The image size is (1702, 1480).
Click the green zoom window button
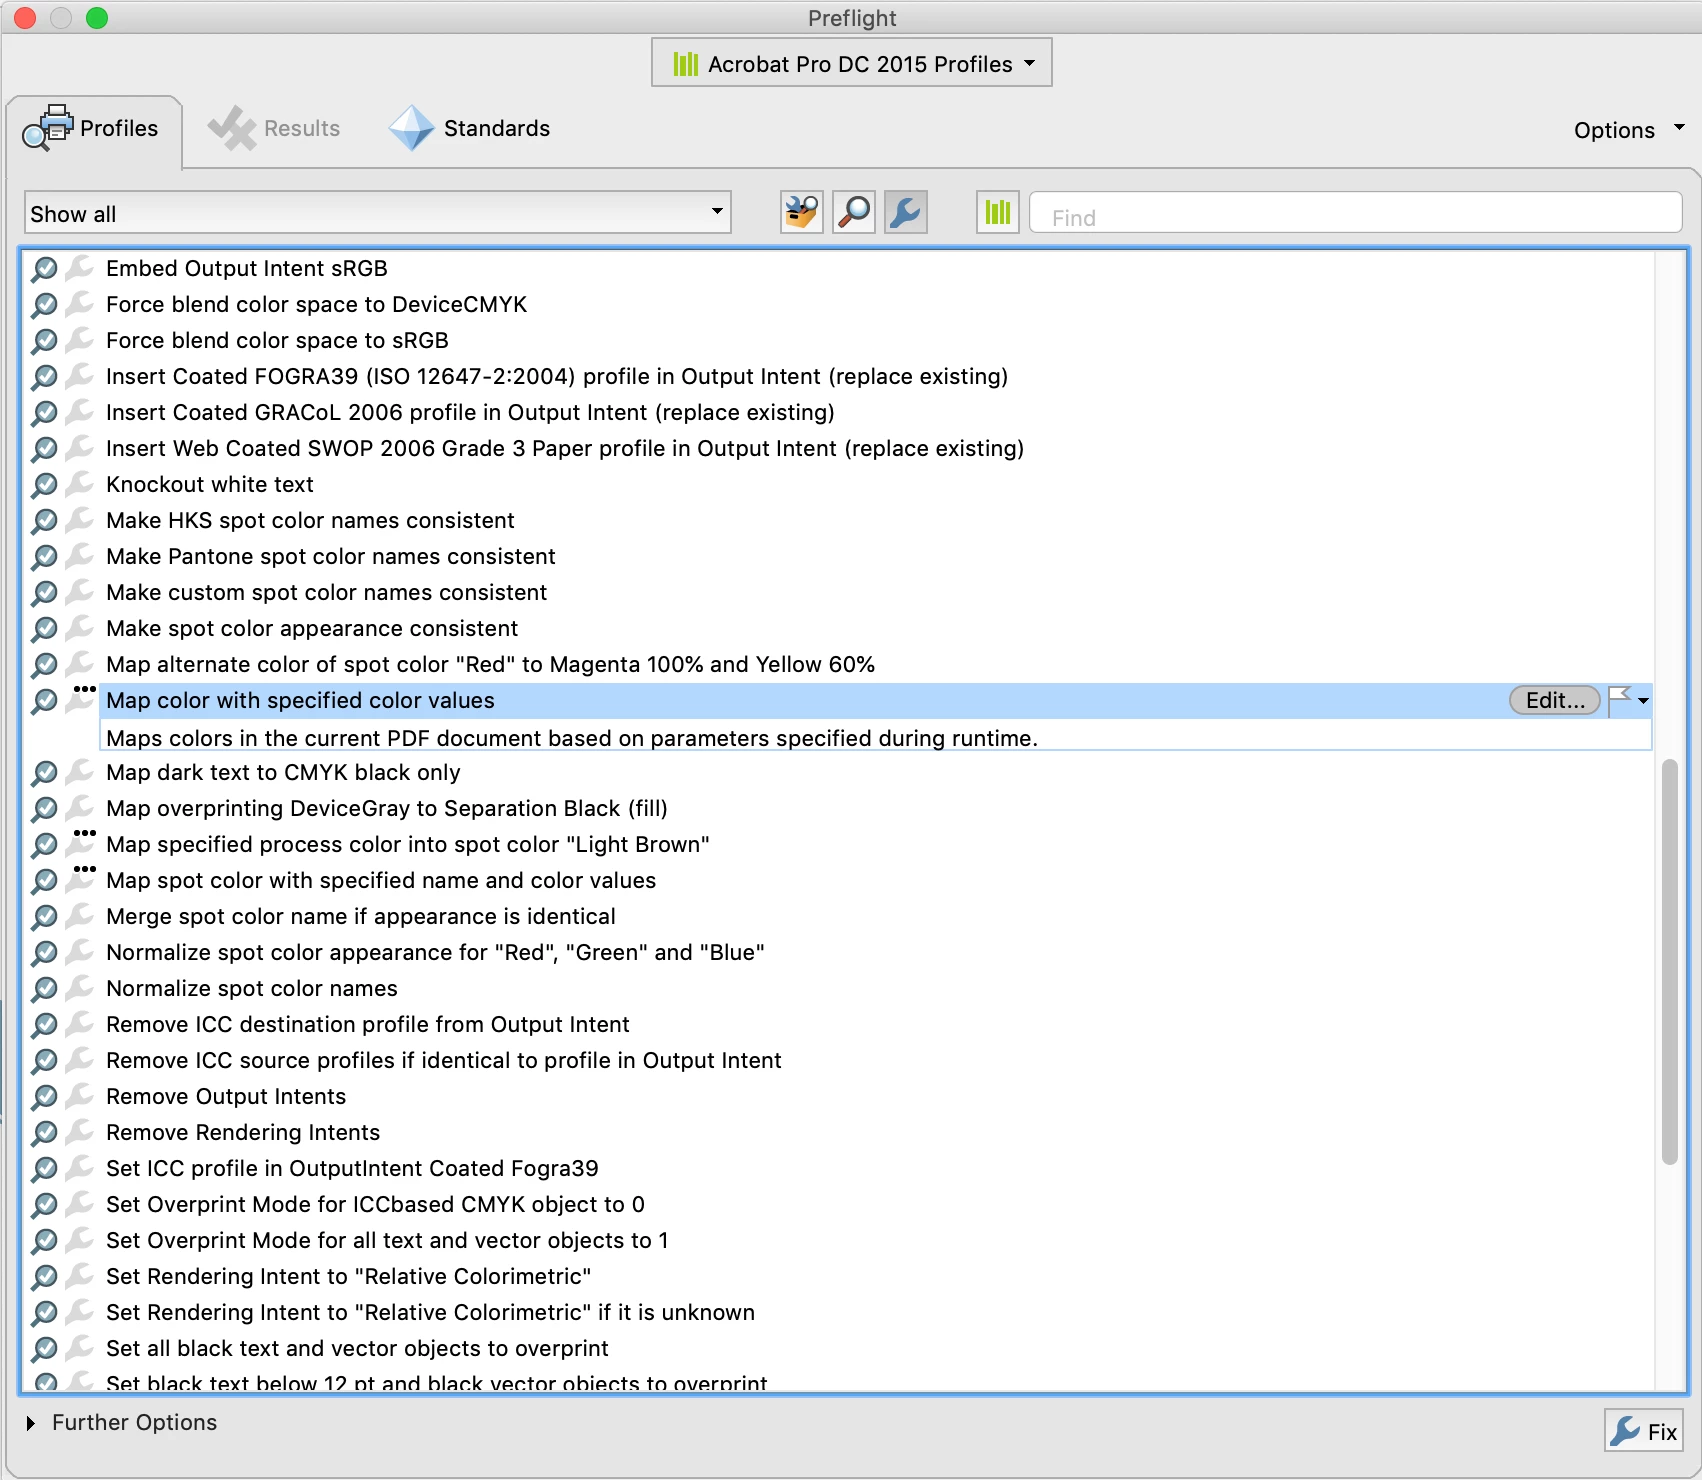97,17
